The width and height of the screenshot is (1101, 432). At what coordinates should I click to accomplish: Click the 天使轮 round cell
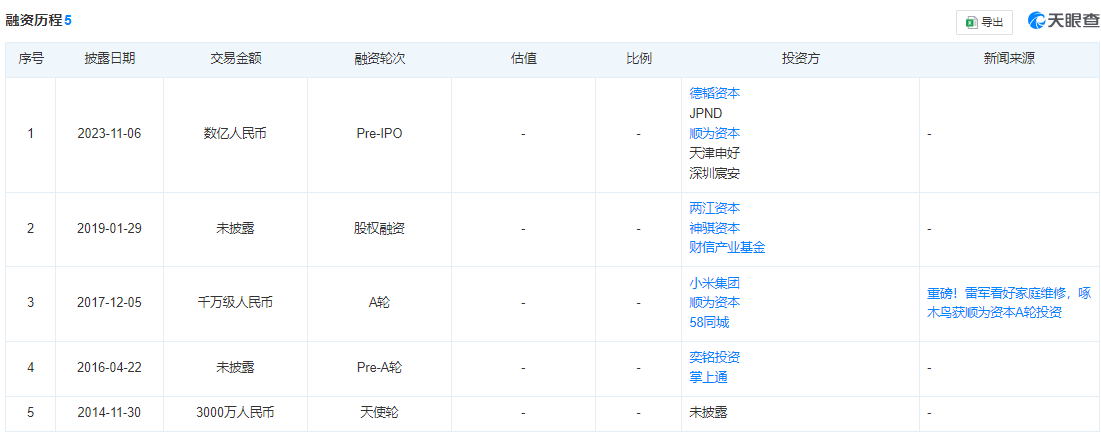[379, 412]
